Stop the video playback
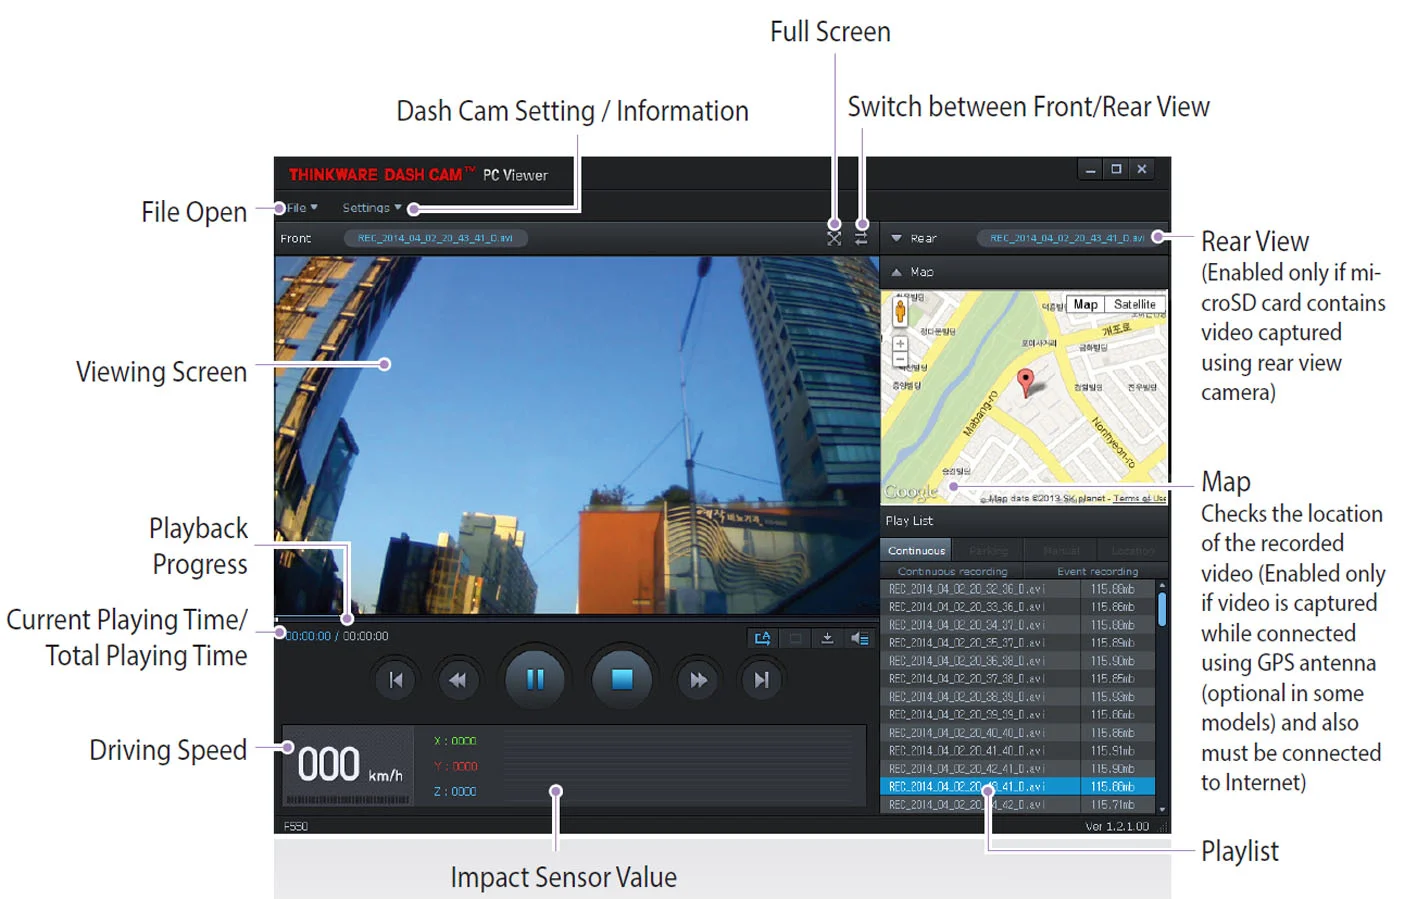The height and width of the screenshot is (899, 1417). pos(622,679)
